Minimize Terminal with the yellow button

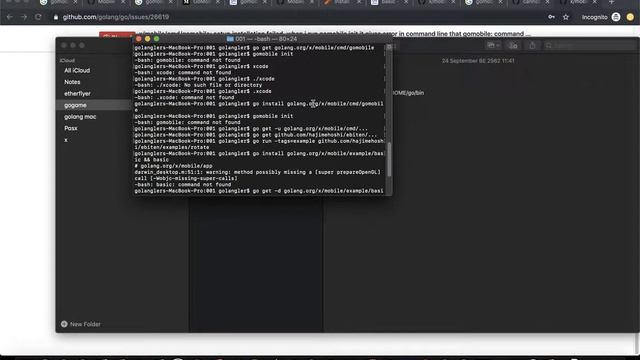click(148, 39)
